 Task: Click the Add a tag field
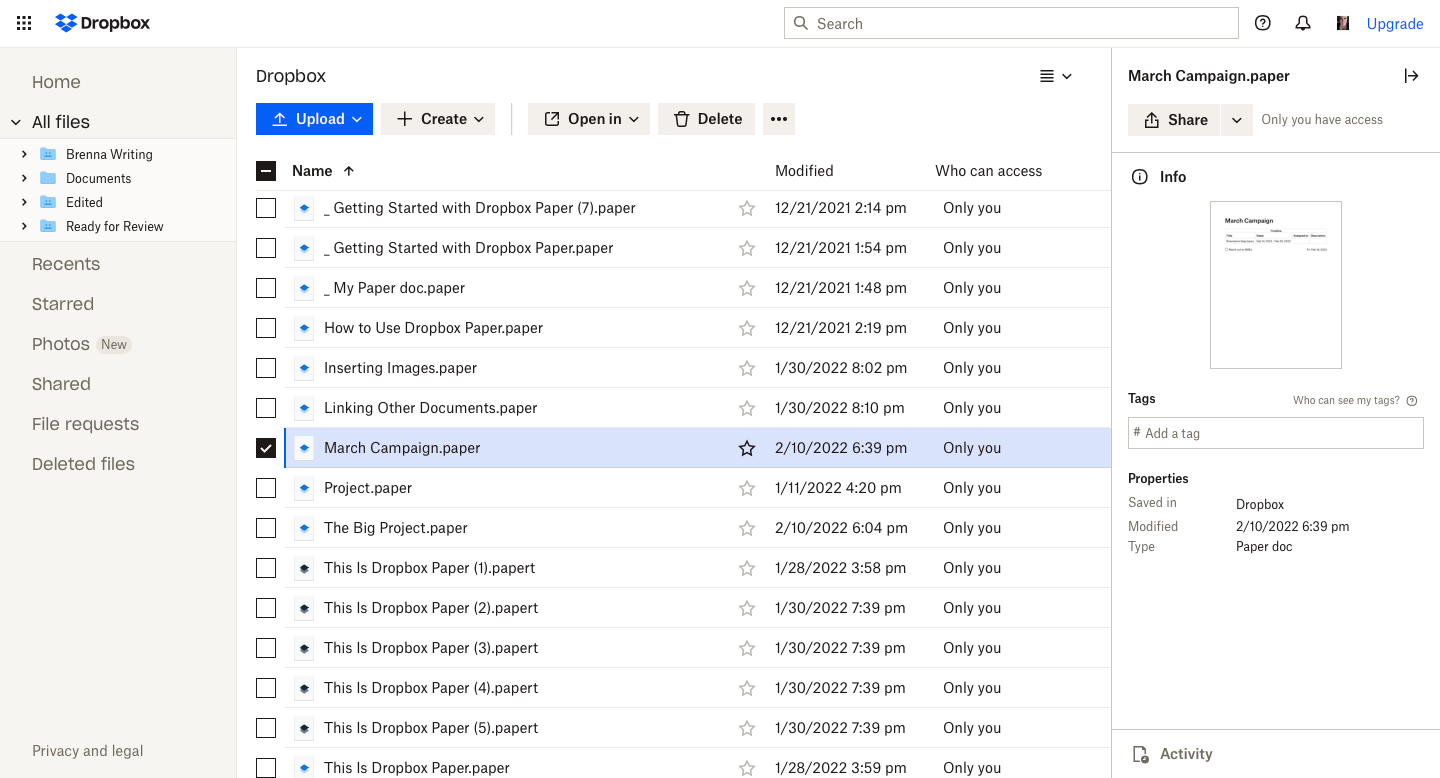pos(1275,432)
